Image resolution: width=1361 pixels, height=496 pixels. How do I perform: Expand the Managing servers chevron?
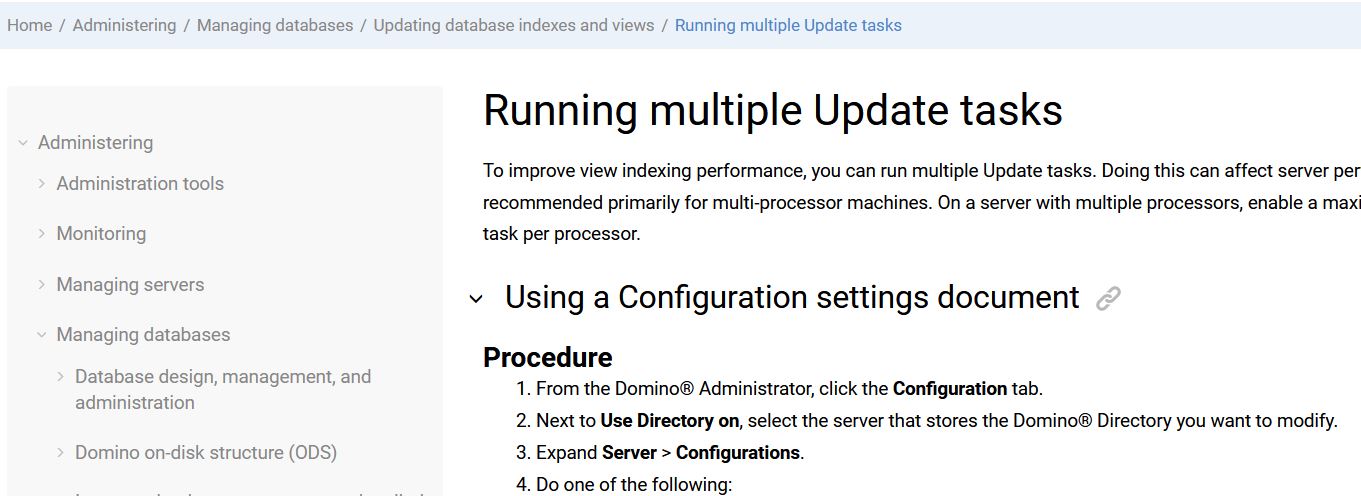tap(42, 285)
